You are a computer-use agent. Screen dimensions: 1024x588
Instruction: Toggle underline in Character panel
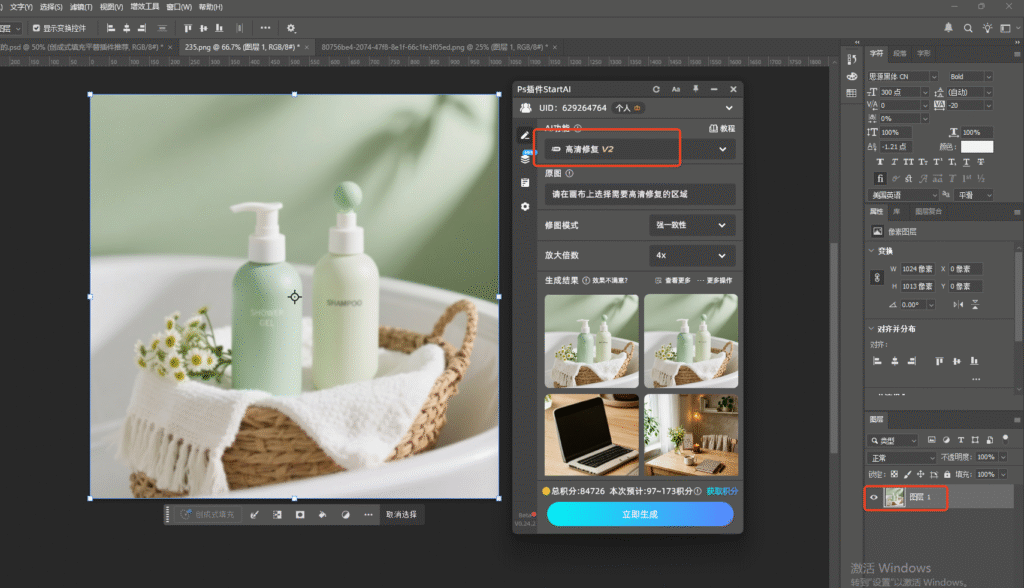[966, 162]
